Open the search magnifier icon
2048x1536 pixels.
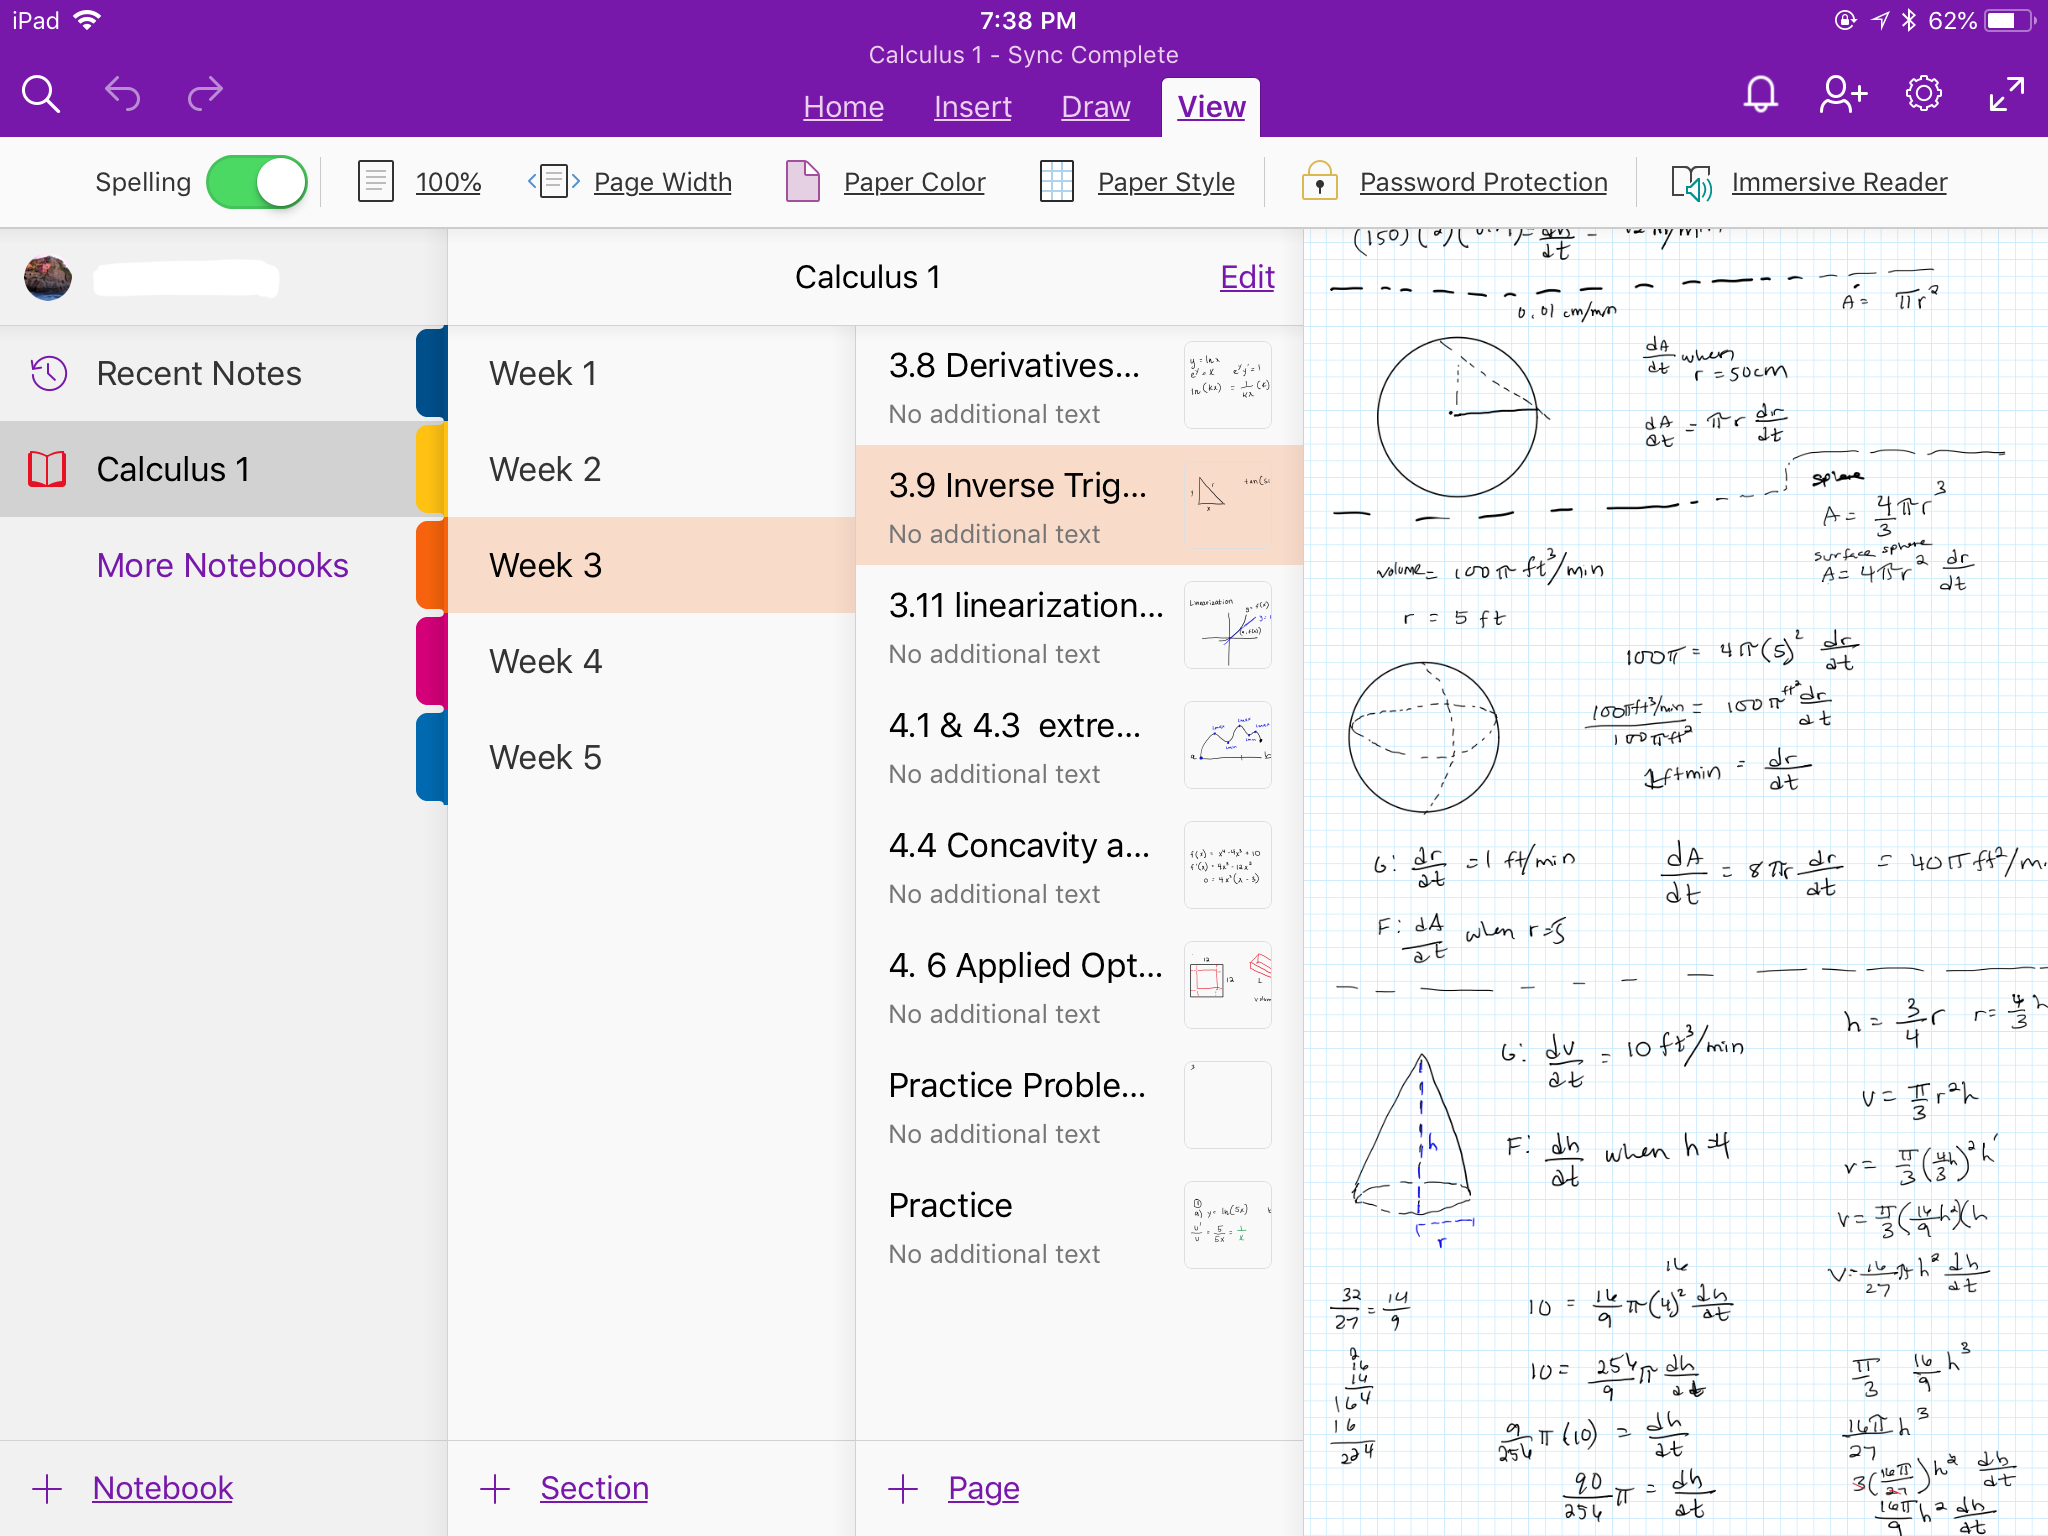(41, 95)
